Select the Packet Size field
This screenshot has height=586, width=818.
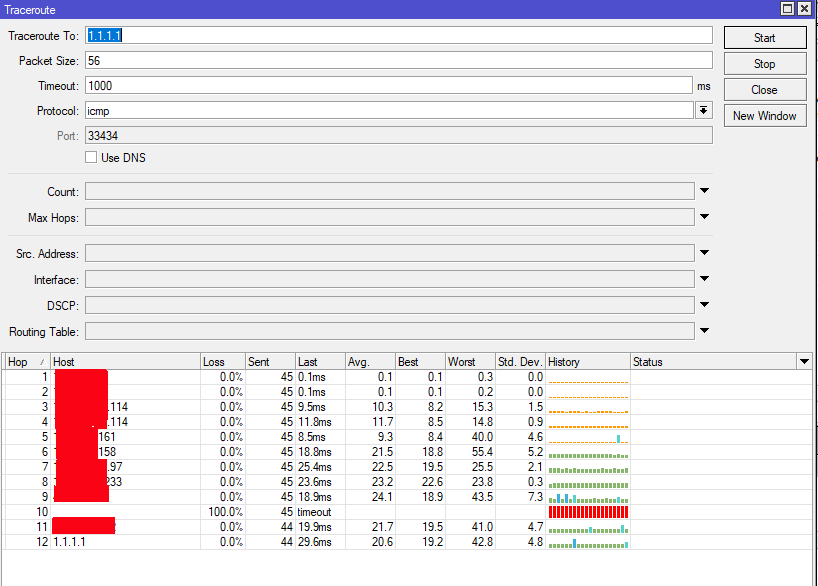tap(399, 61)
